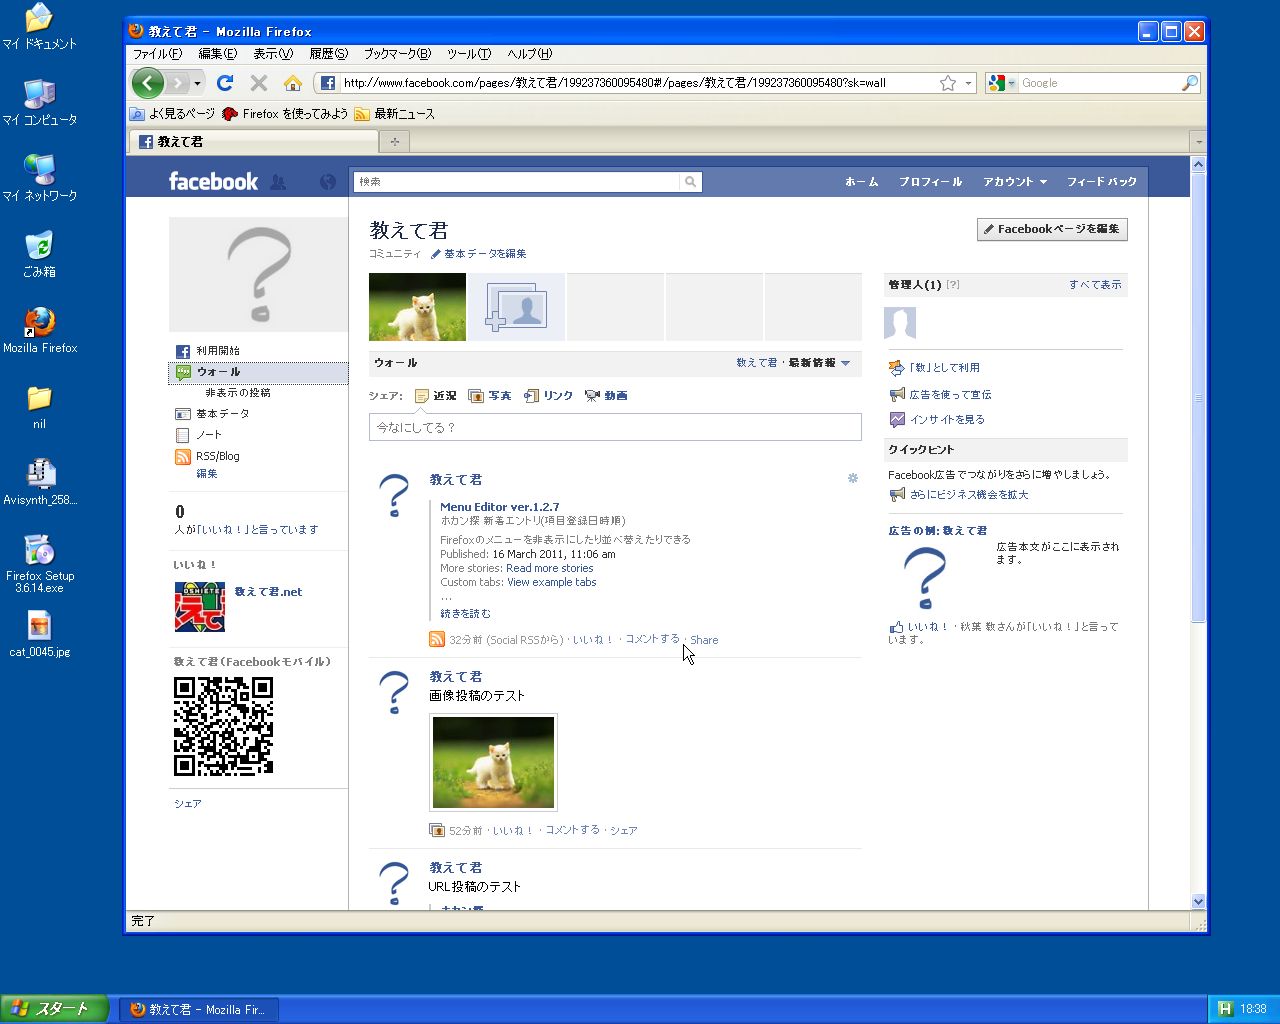This screenshot has height=1024, width=1280.
Task: Open friend requests icon in Facebook header
Action: 279,182
